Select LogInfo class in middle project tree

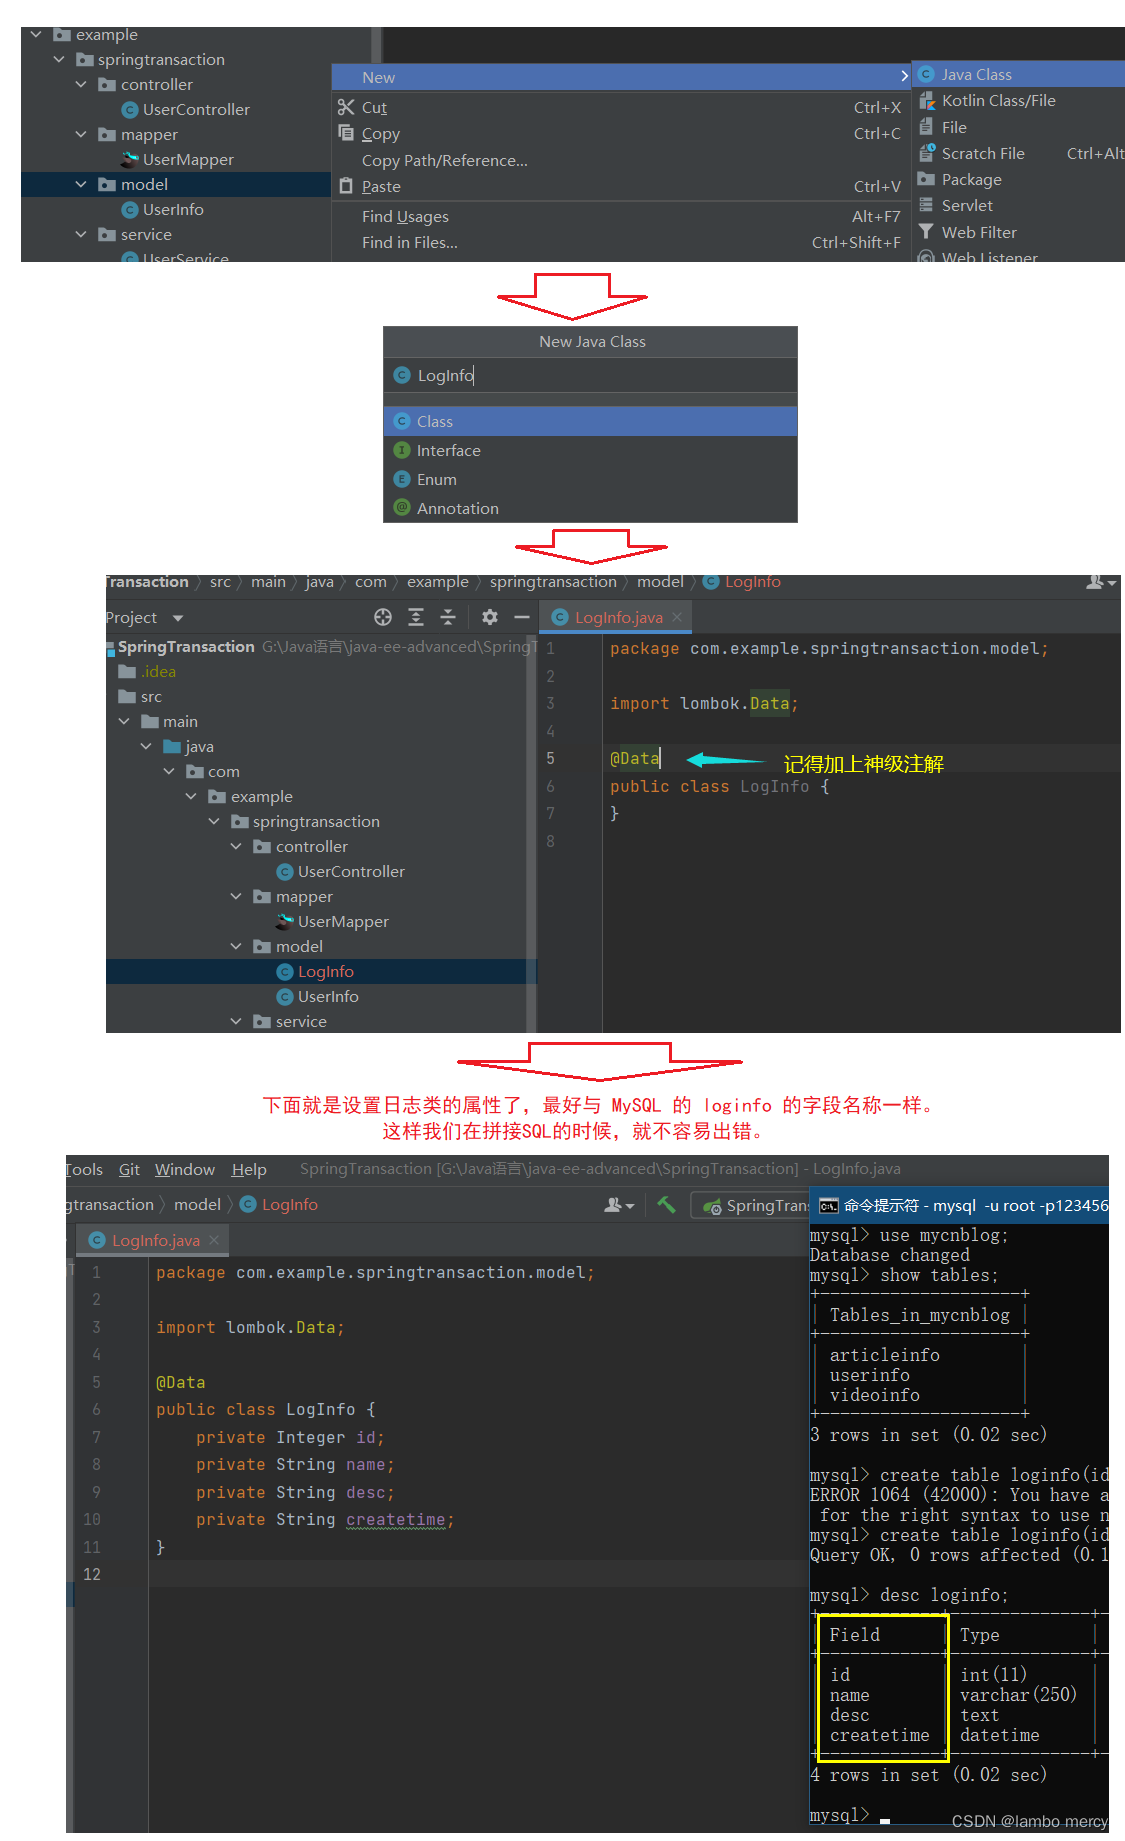click(315, 971)
